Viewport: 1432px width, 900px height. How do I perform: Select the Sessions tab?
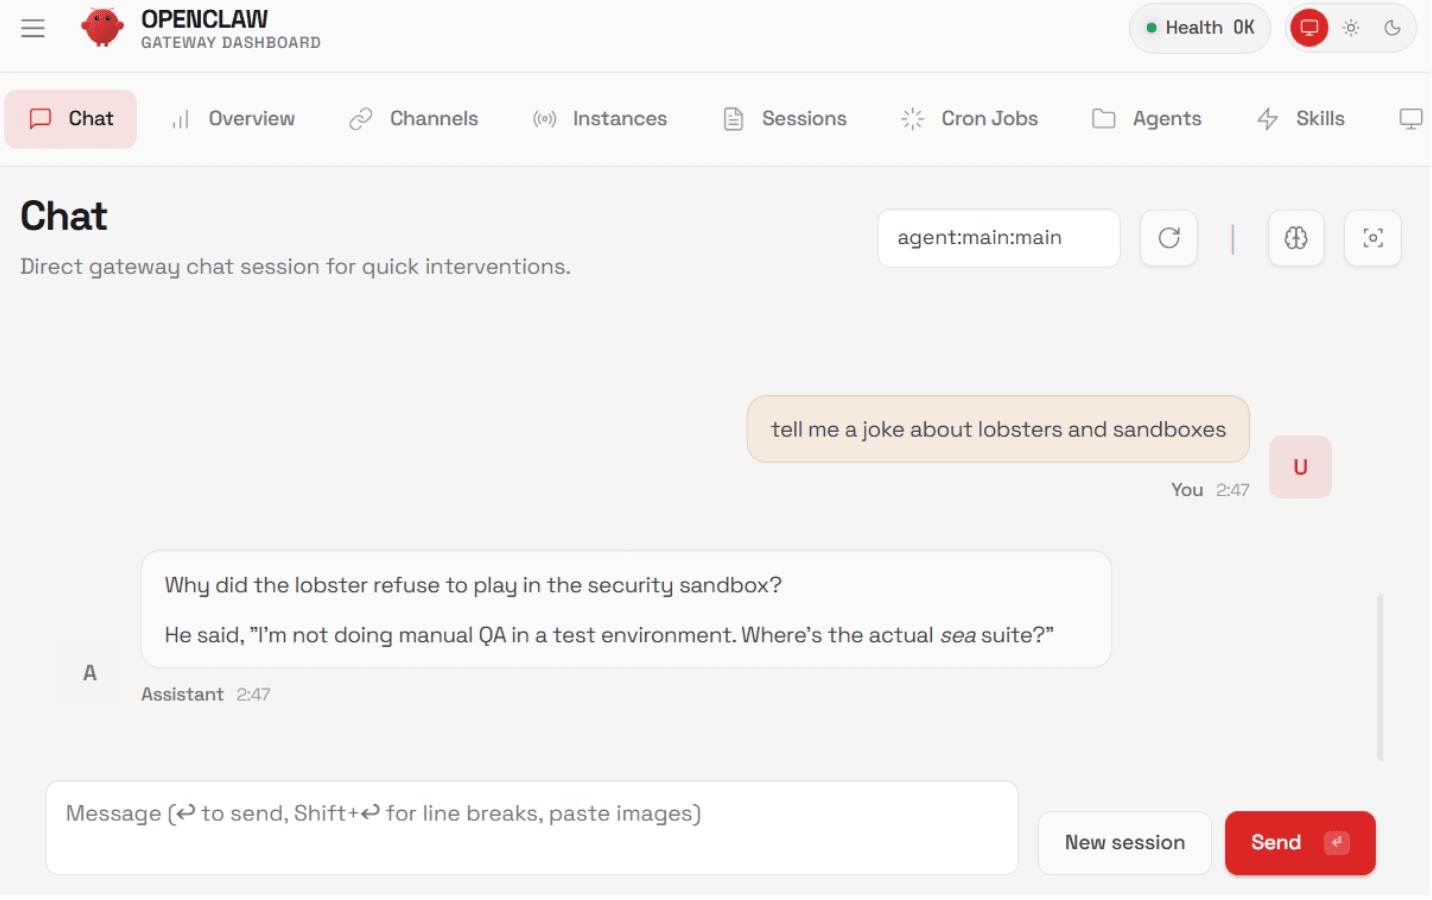point(785,119)
